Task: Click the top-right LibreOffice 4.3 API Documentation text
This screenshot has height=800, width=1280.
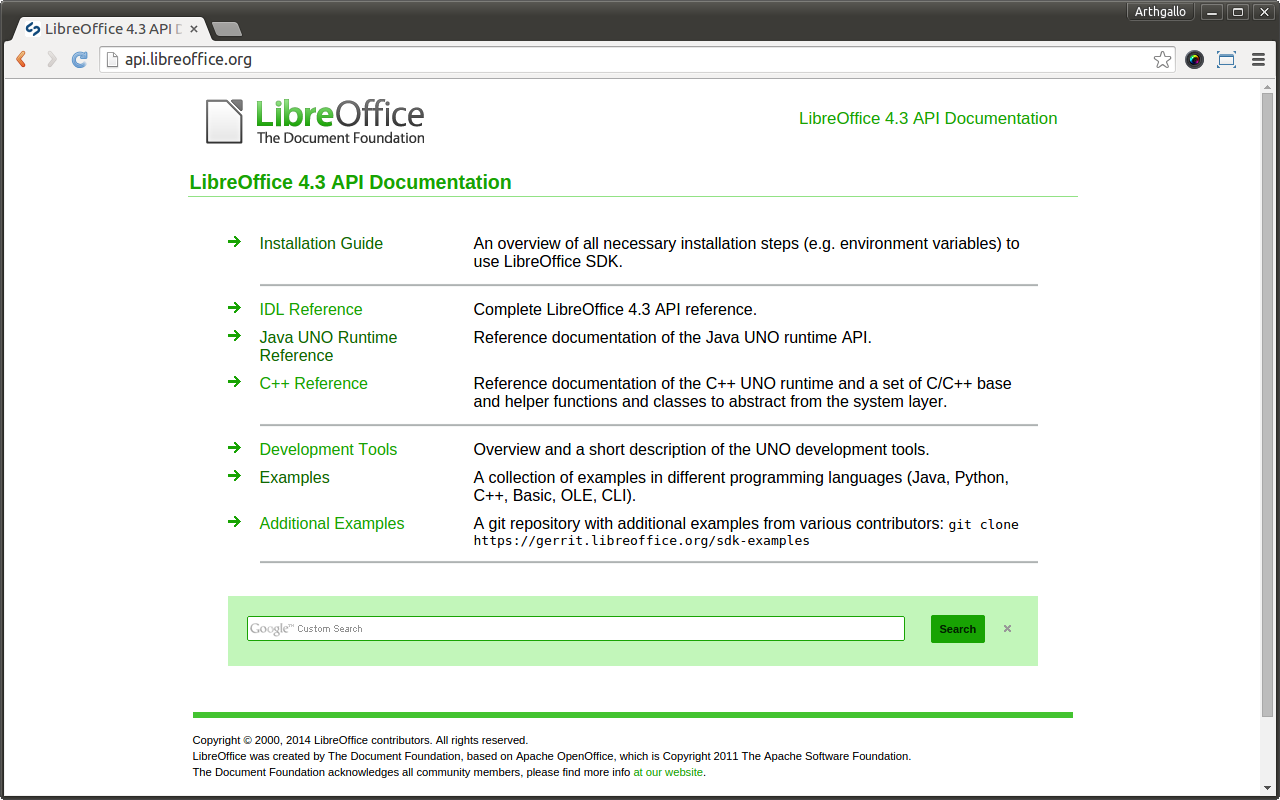Action: (x=928, y=118)
